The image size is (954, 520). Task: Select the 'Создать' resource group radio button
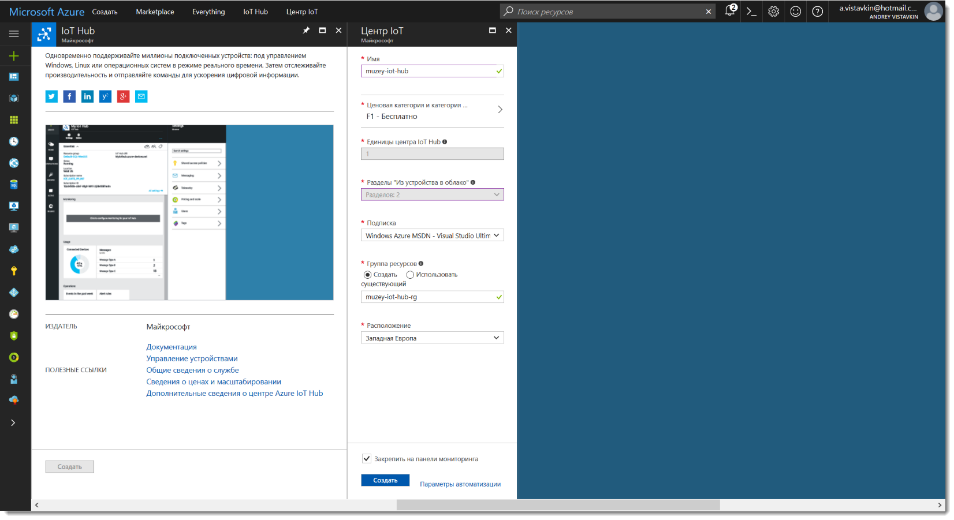[x=367, y=275]
